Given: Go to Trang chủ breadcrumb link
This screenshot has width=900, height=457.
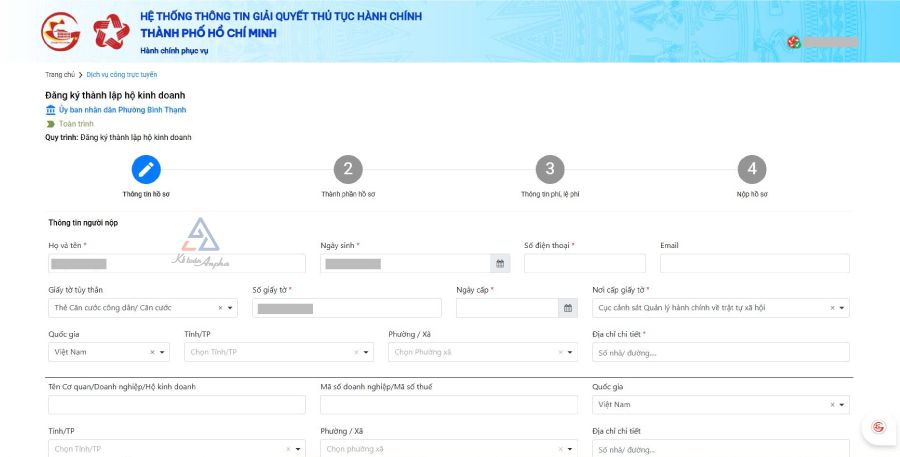Looking at the screenshot, I should pyautogui.click(x=59, y=75).
